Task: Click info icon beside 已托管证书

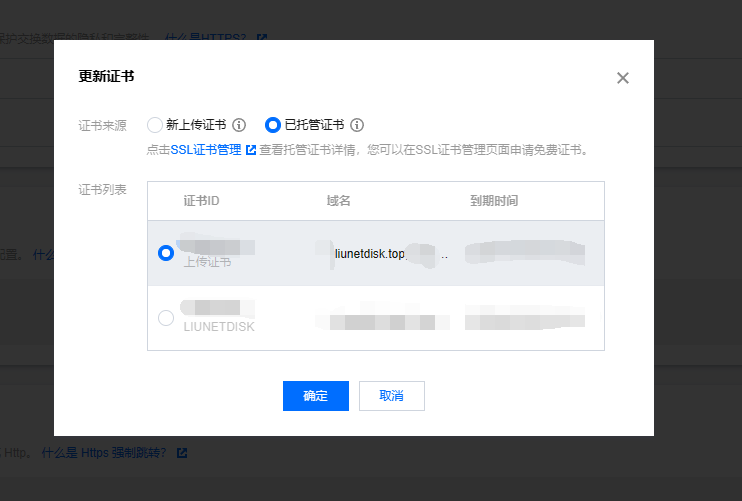Action: point(357,125)
